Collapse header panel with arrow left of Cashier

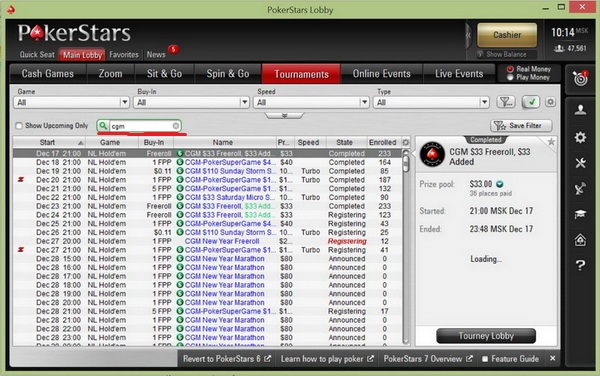coord(468,35)
